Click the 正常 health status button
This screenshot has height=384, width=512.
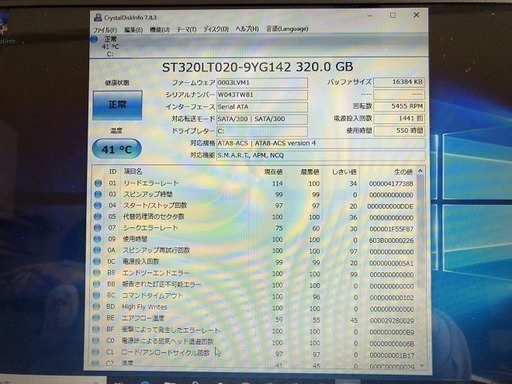(117, 105)
